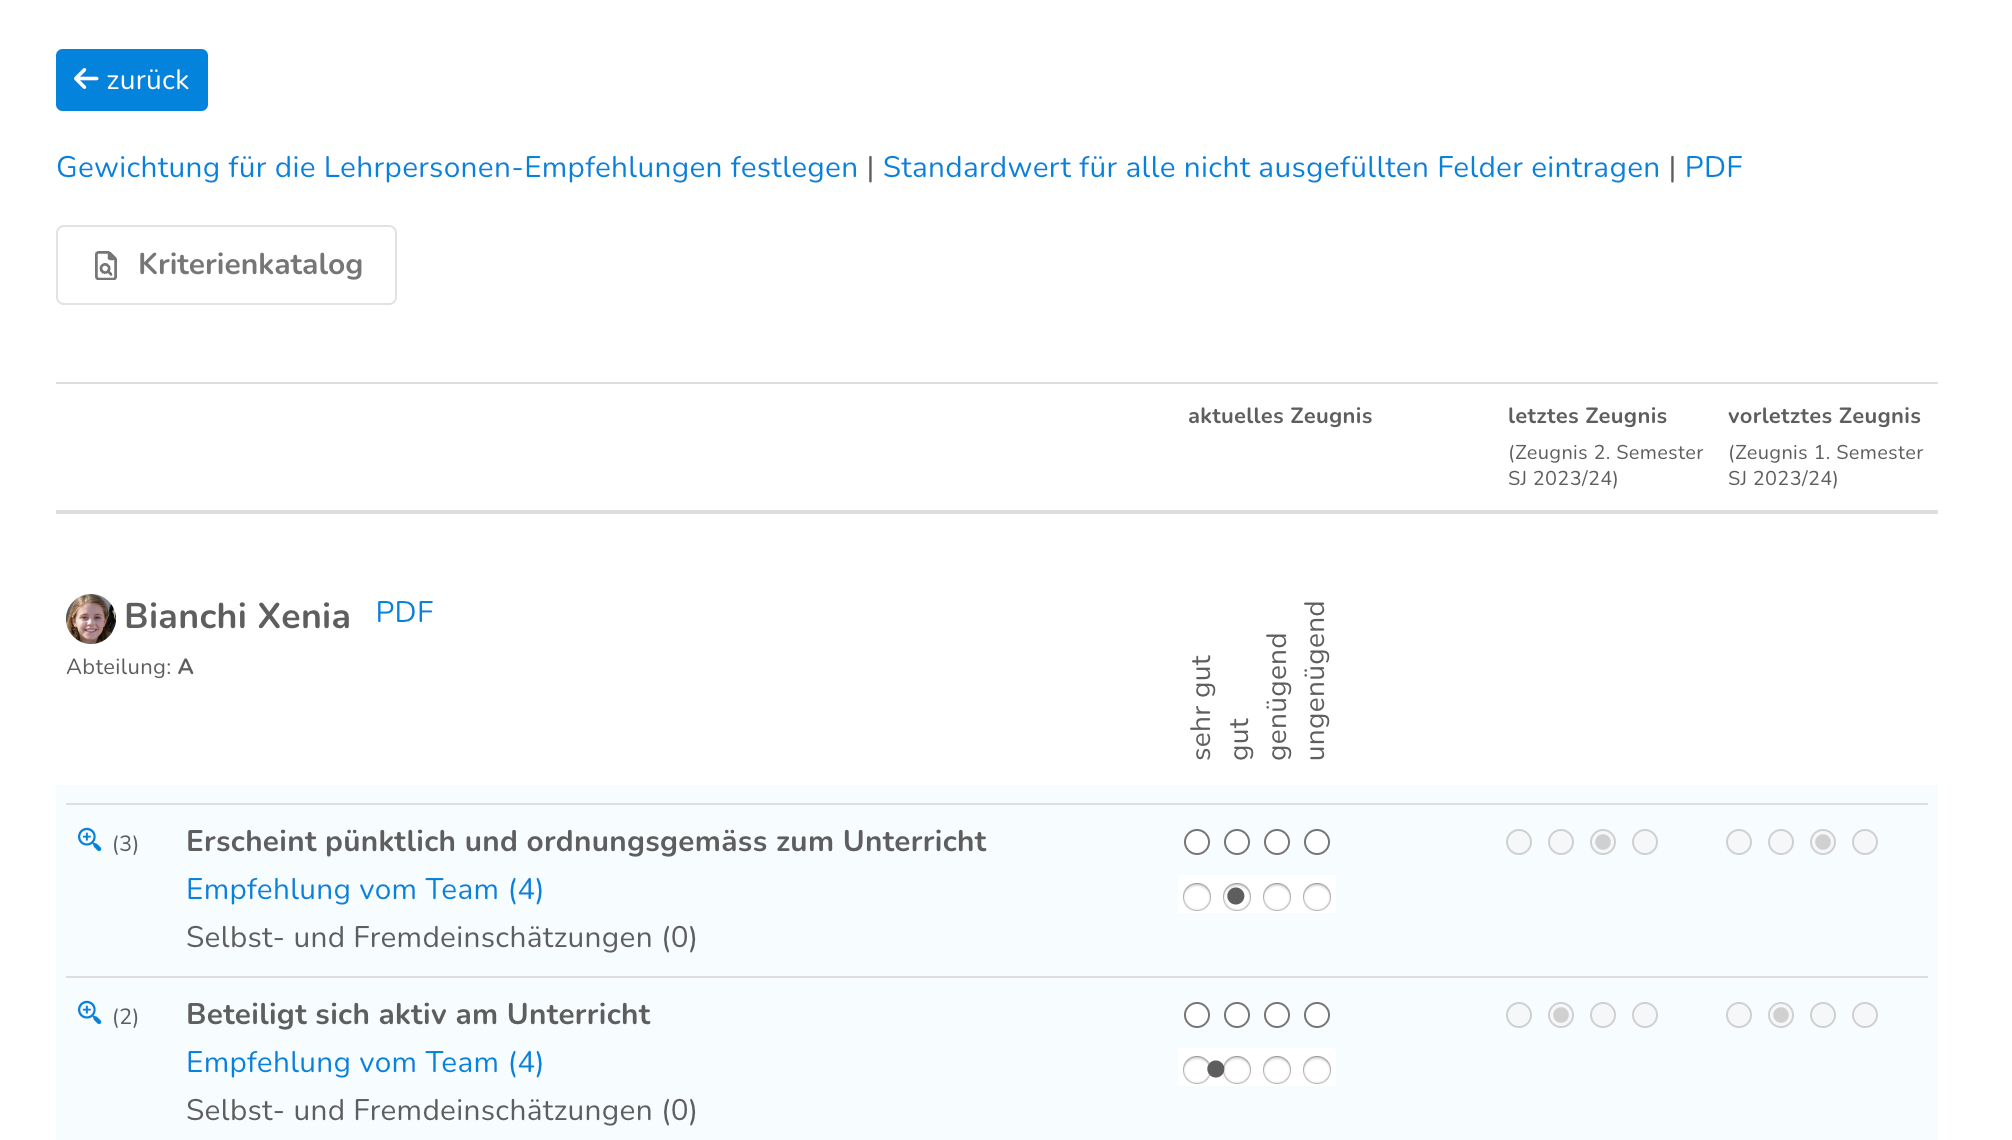Expand team recommendation under punctuality criterion

coord(364,889)
